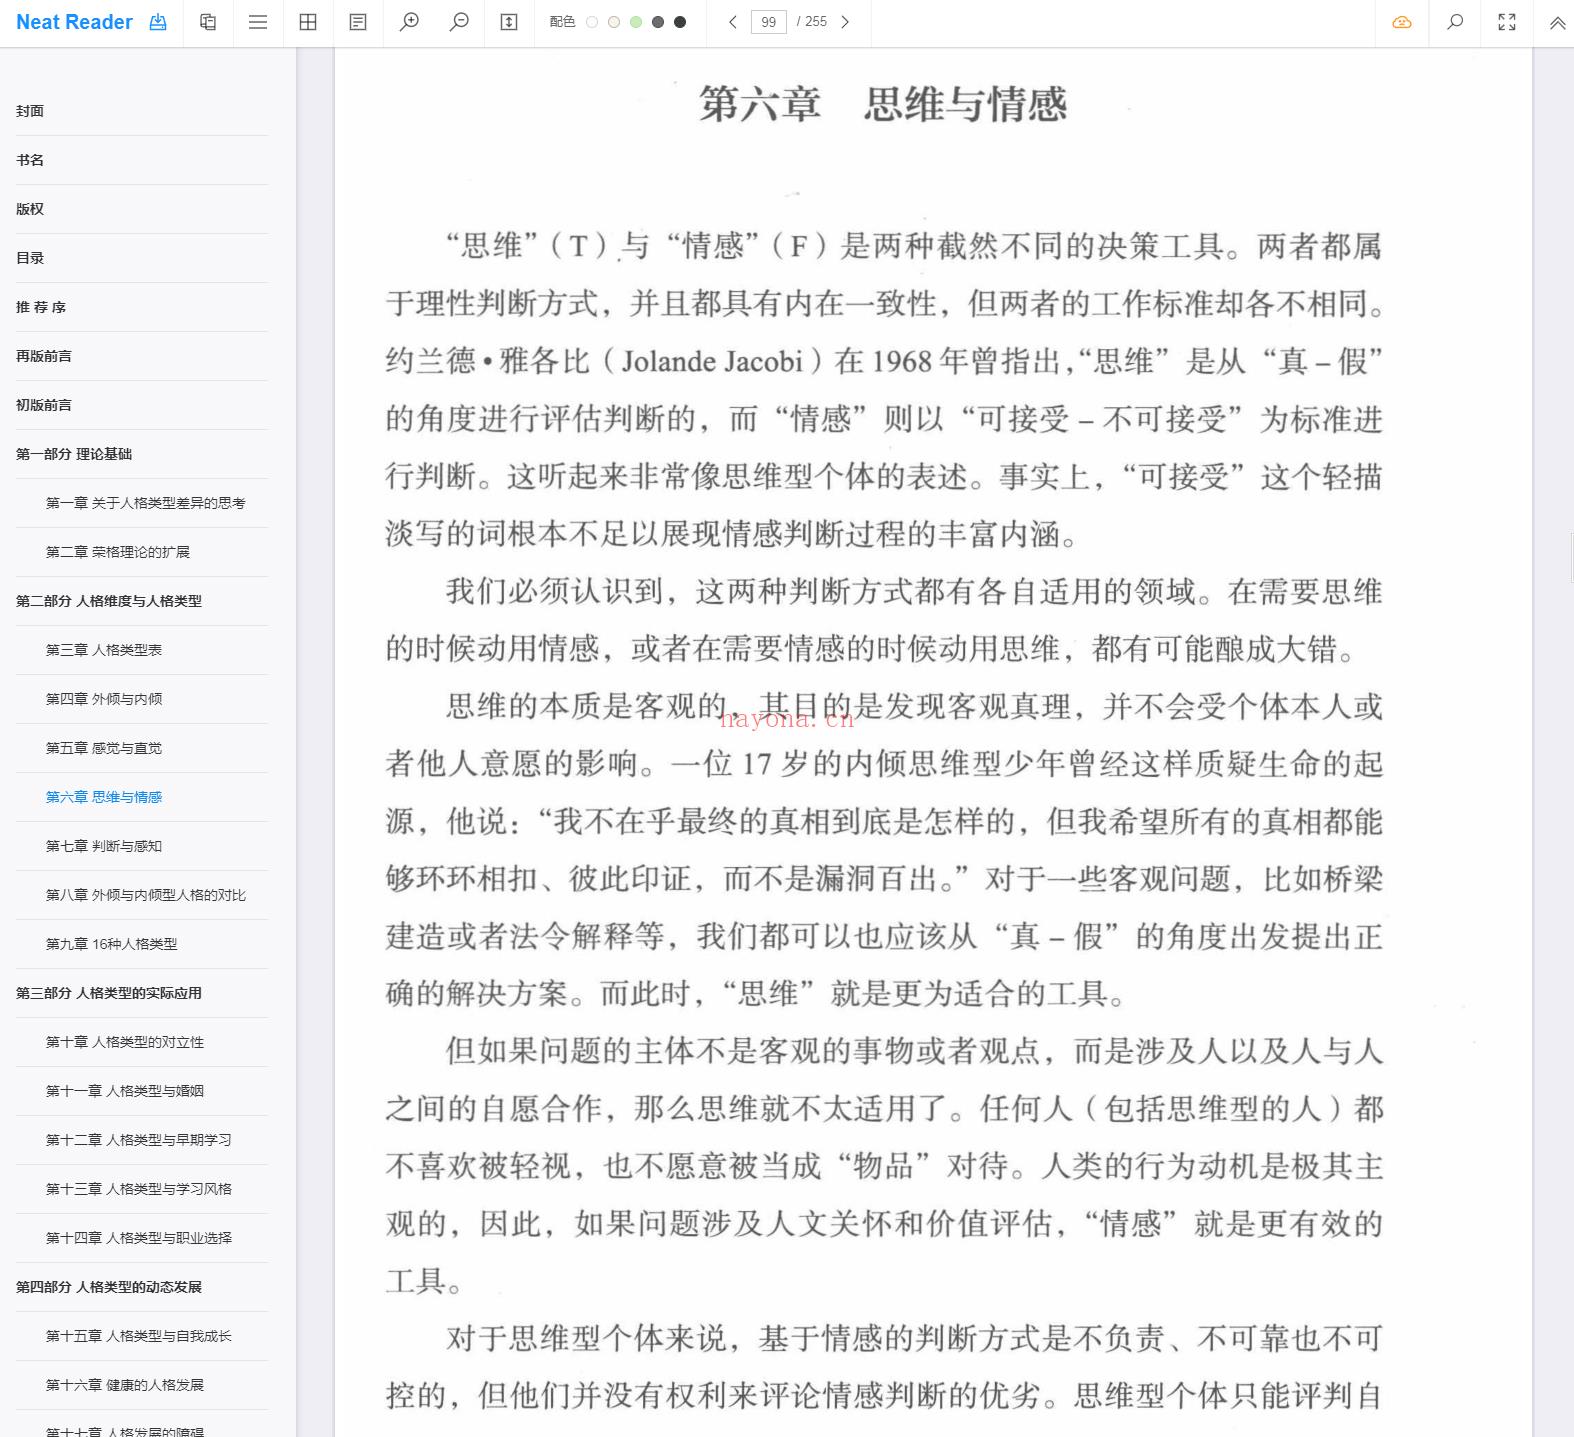
Task: Go to next page arrow
Action: (845, 22)
